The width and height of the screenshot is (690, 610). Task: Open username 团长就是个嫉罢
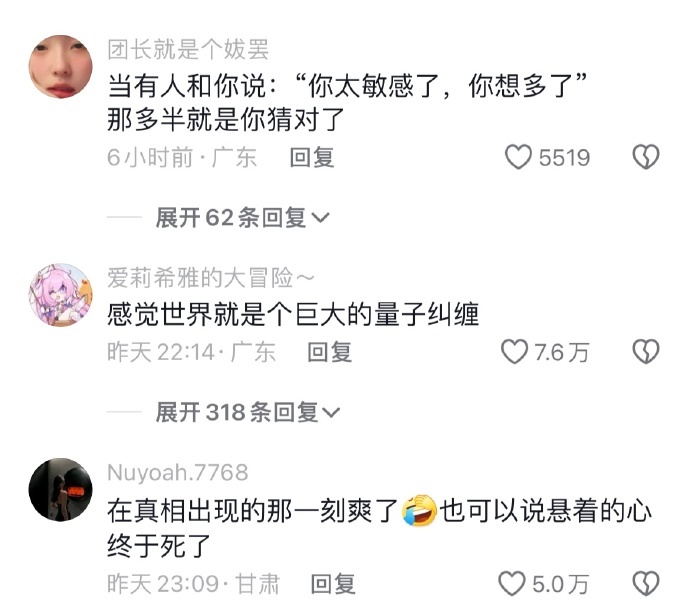(188, 49)
